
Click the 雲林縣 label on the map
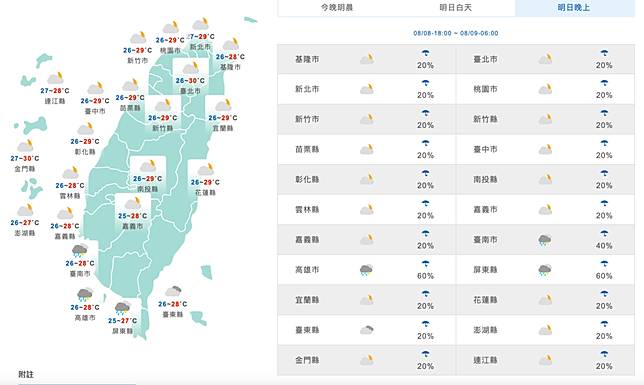point(70,196)
